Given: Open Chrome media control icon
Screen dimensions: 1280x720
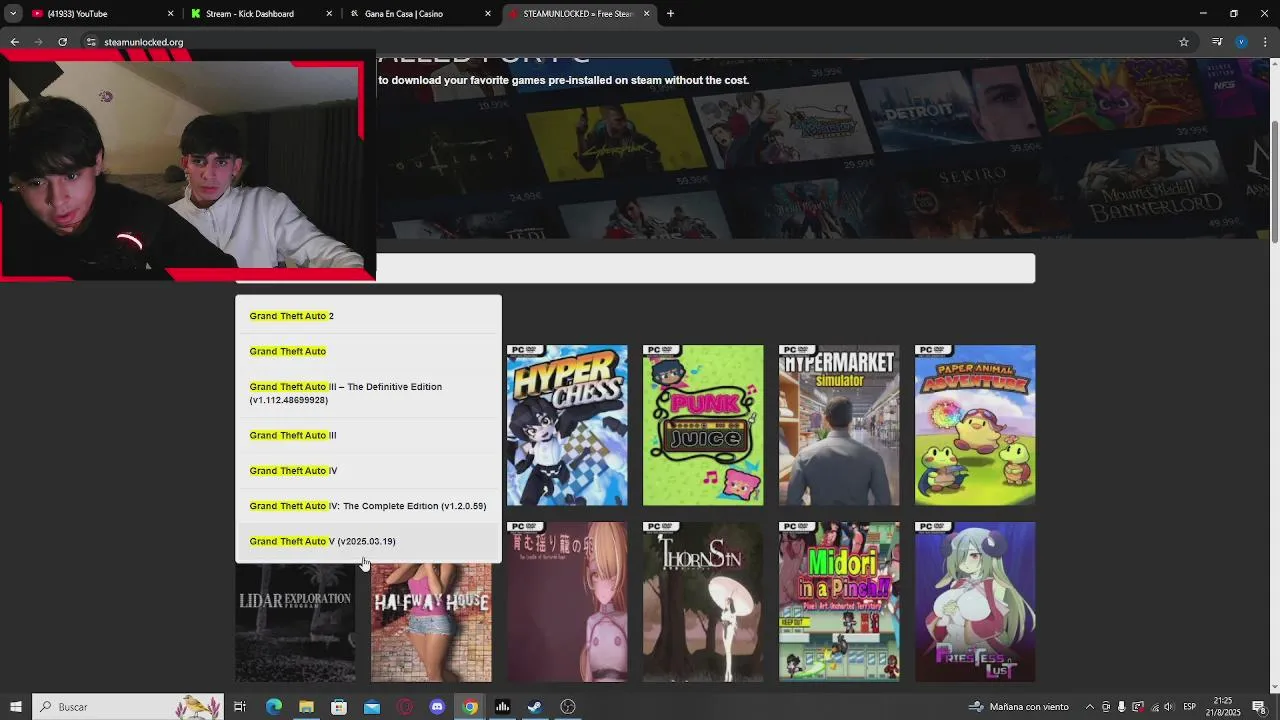Looking at the screenshot, I should (x=1217, y=42).
